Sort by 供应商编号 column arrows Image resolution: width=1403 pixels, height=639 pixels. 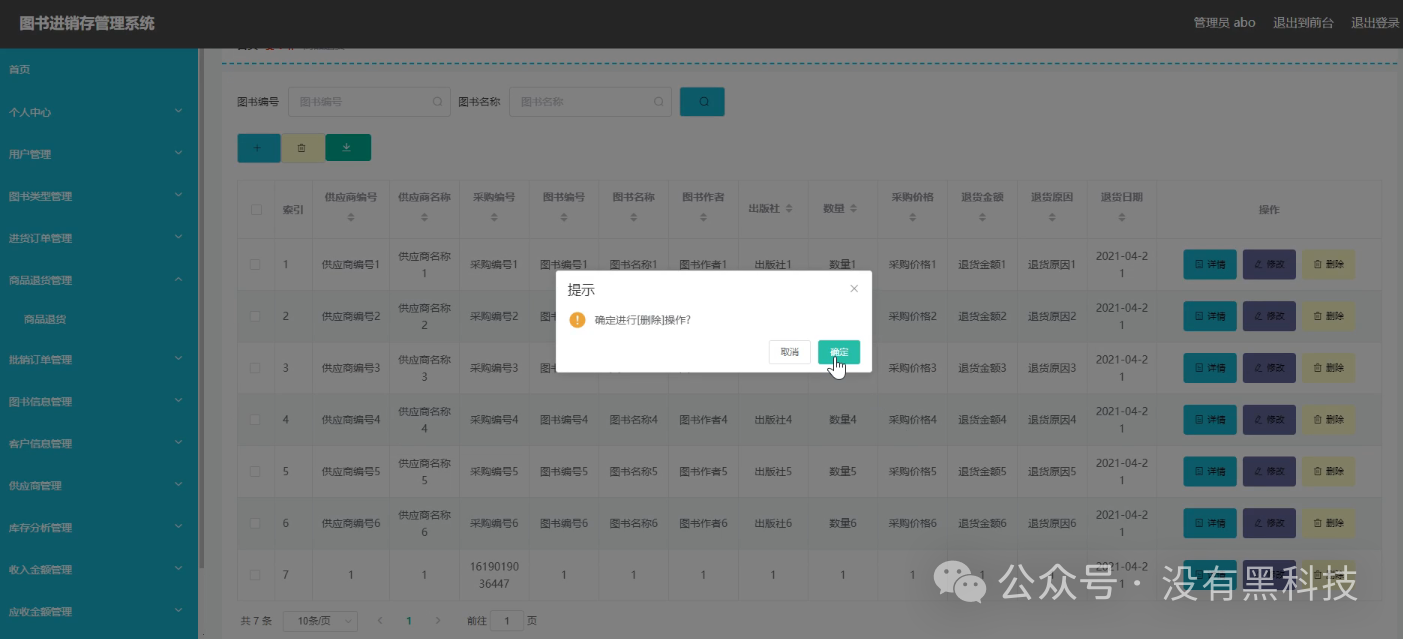click(351, 217)
